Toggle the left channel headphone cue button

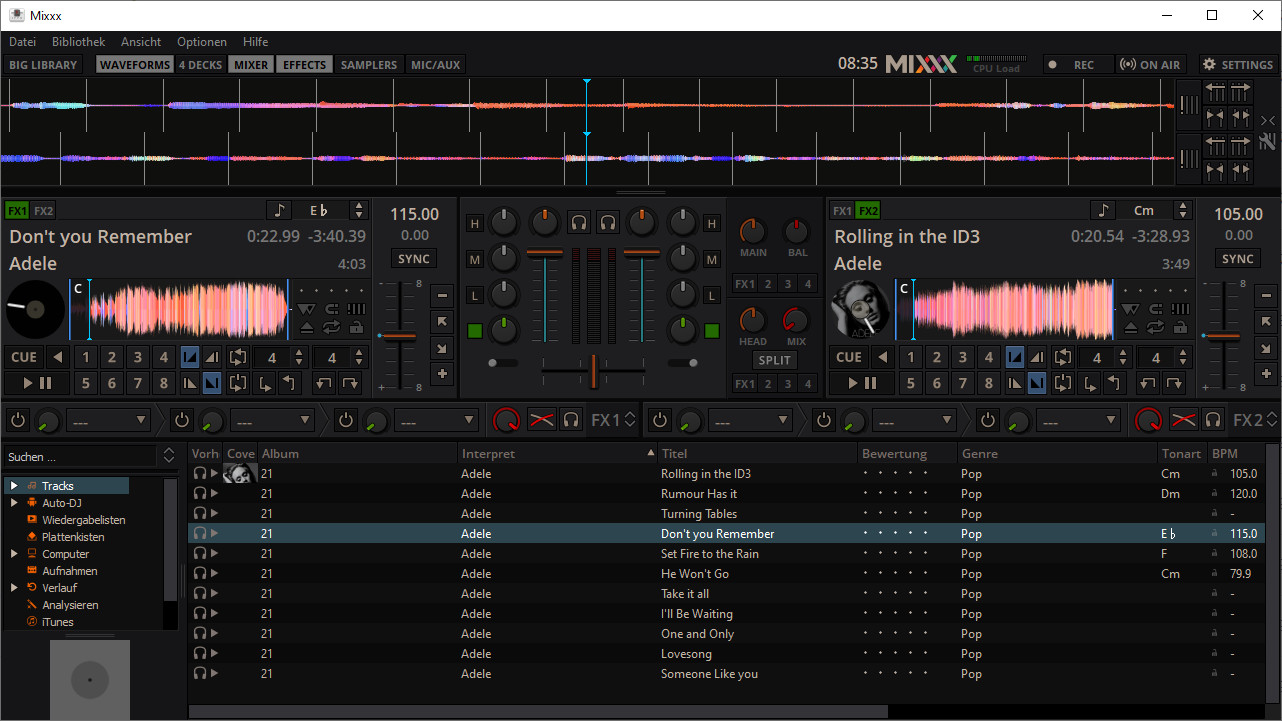coord(578,222)
